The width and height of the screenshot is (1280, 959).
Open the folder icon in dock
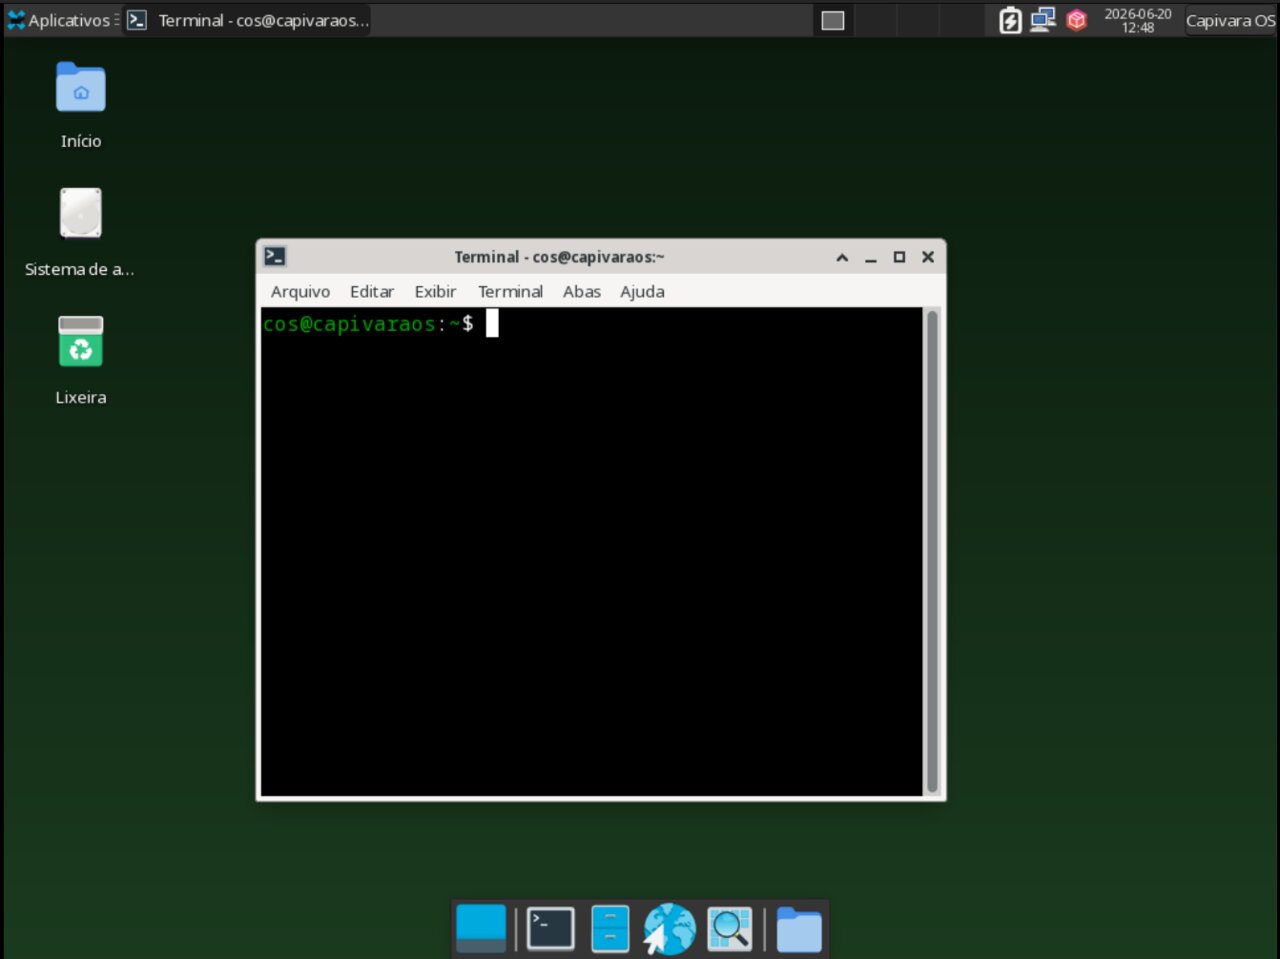click(799, 929)
